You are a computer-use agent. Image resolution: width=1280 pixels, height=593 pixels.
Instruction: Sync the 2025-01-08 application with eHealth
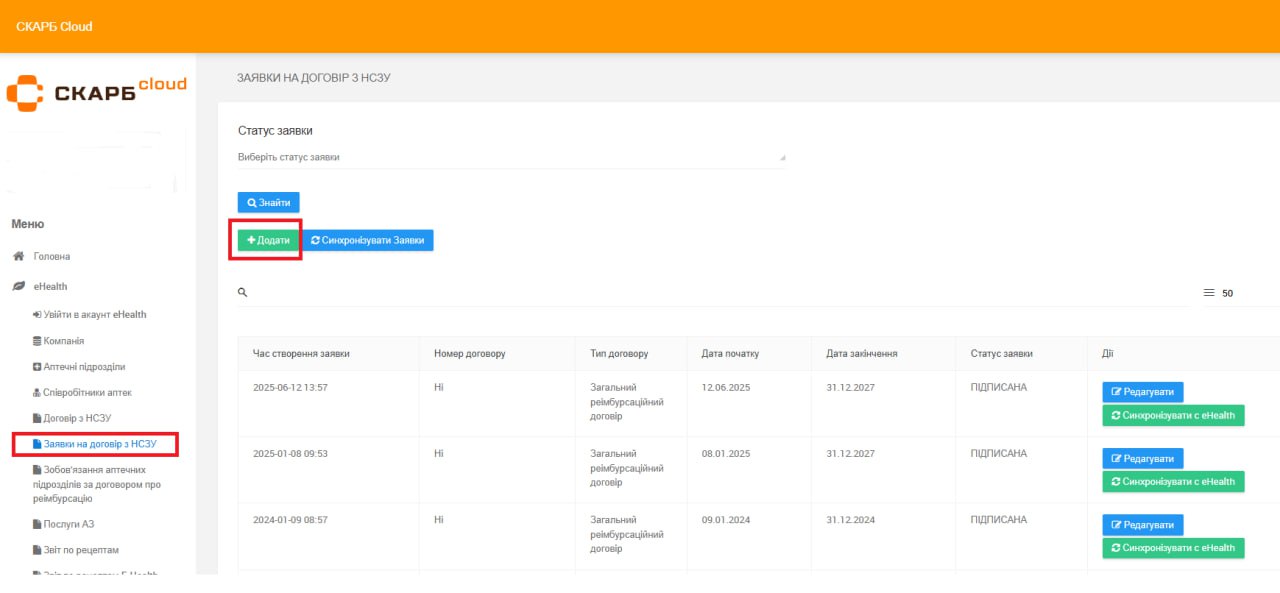[x=1173, y=482]
